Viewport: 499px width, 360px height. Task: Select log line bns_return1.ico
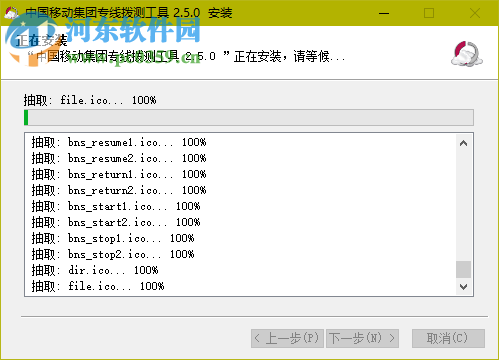119,174
